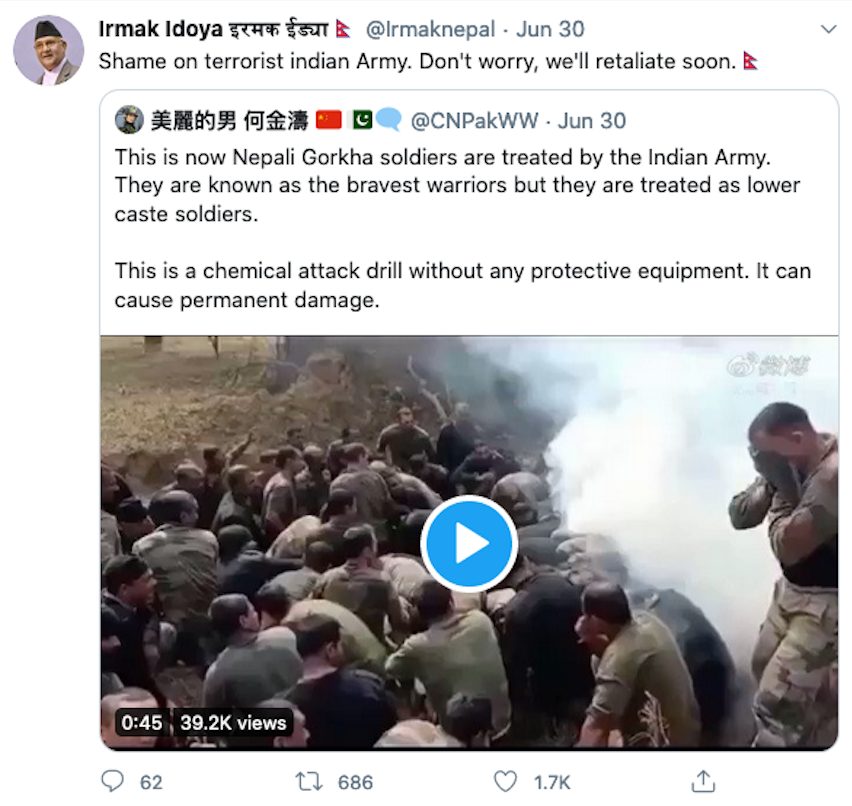Open the @Irmaknepal handle link
The image size is (852, 806).
(x=430, y=29)
